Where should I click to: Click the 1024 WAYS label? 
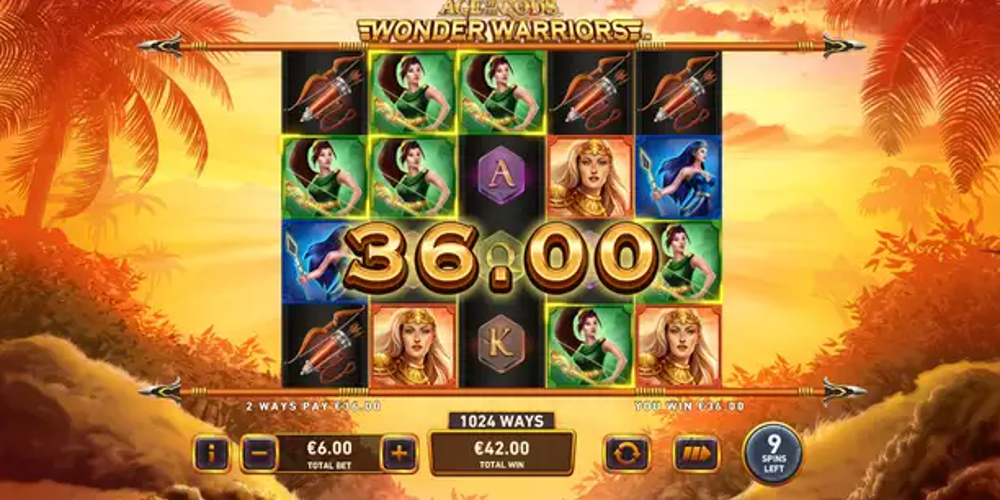(502, 421)
